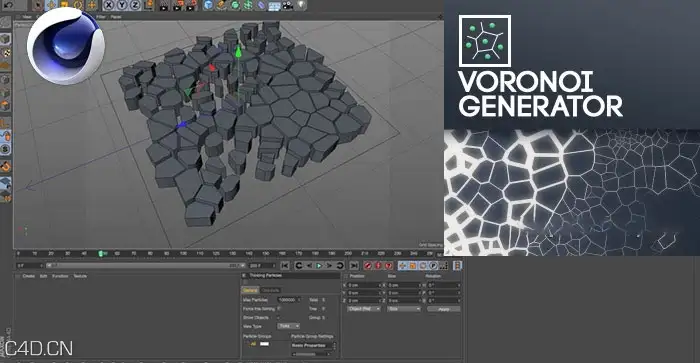Image resolution: width=700 pixels, height=363 pixels.
Task: Select the Rotate tool
Action: point(78,5)
